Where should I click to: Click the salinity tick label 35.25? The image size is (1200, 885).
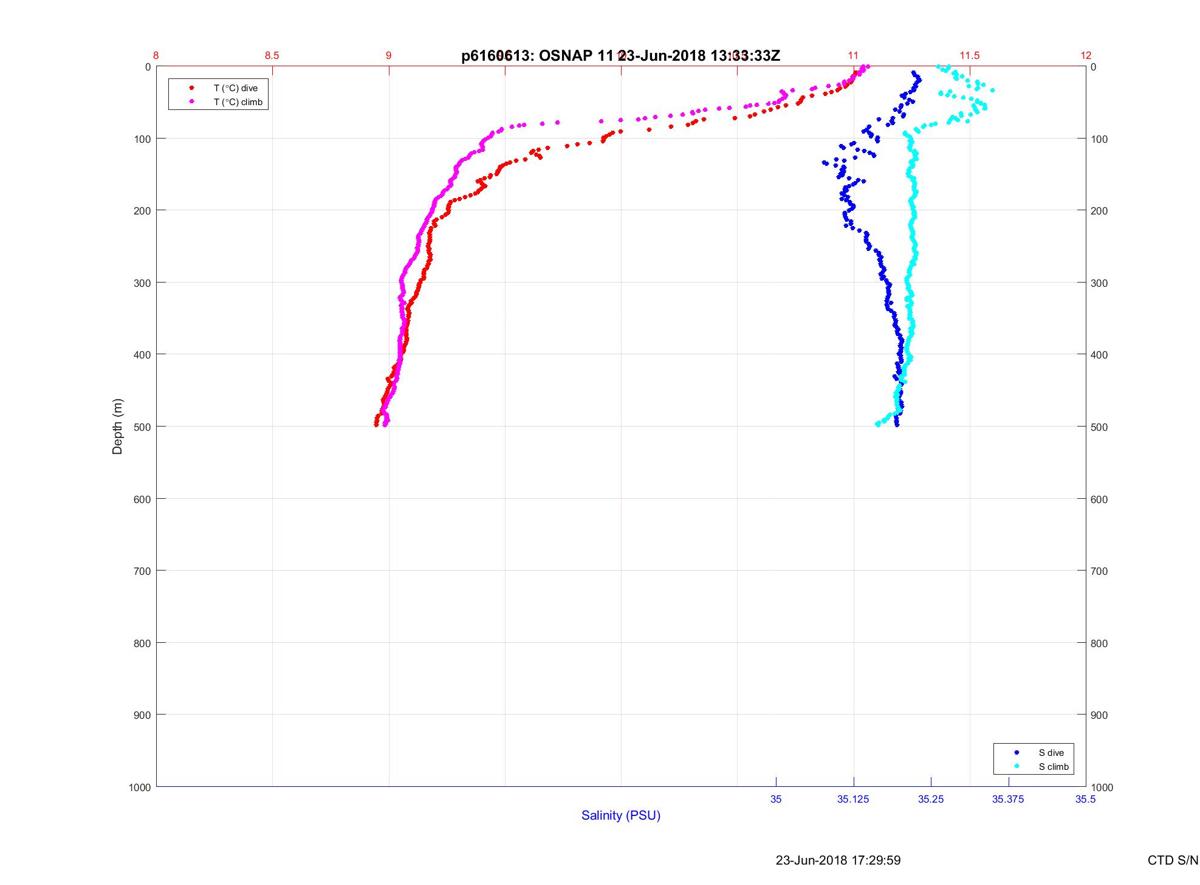pos(931,799)
